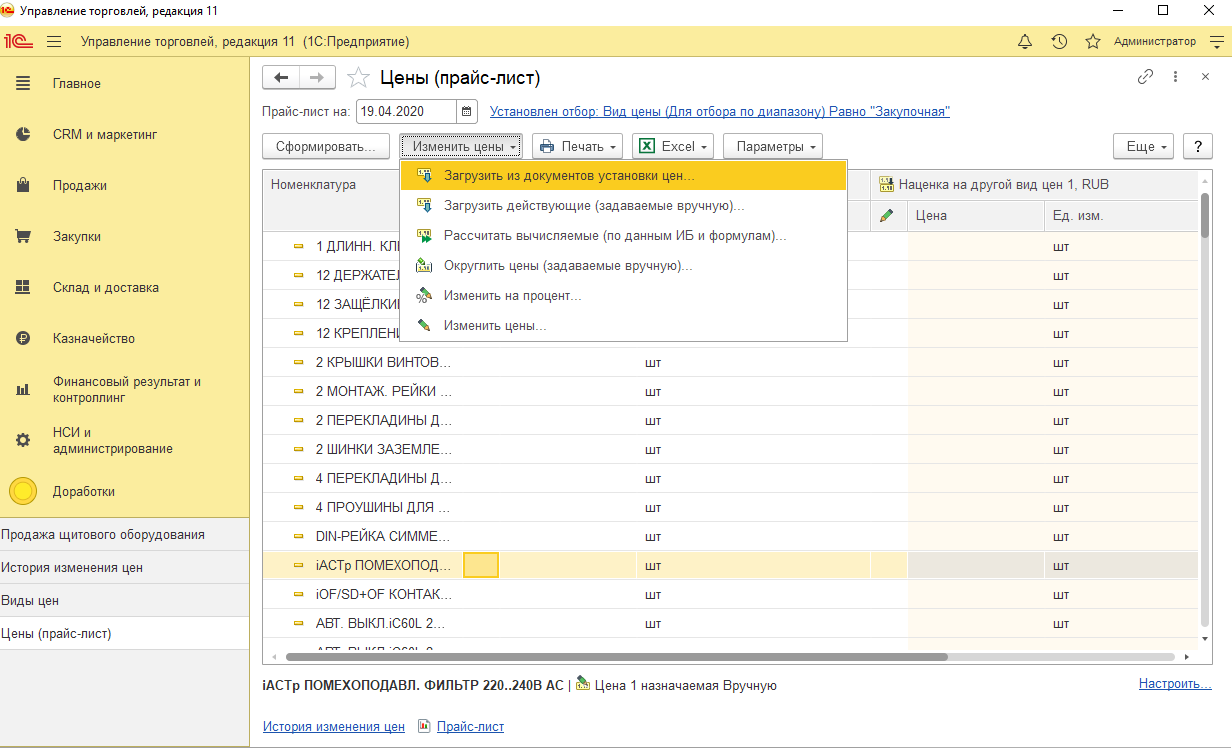The width and height of the screenshot is (1232, 748).
Task: Expand the Еще dropdown
Action: click(x=1144, y=146)
